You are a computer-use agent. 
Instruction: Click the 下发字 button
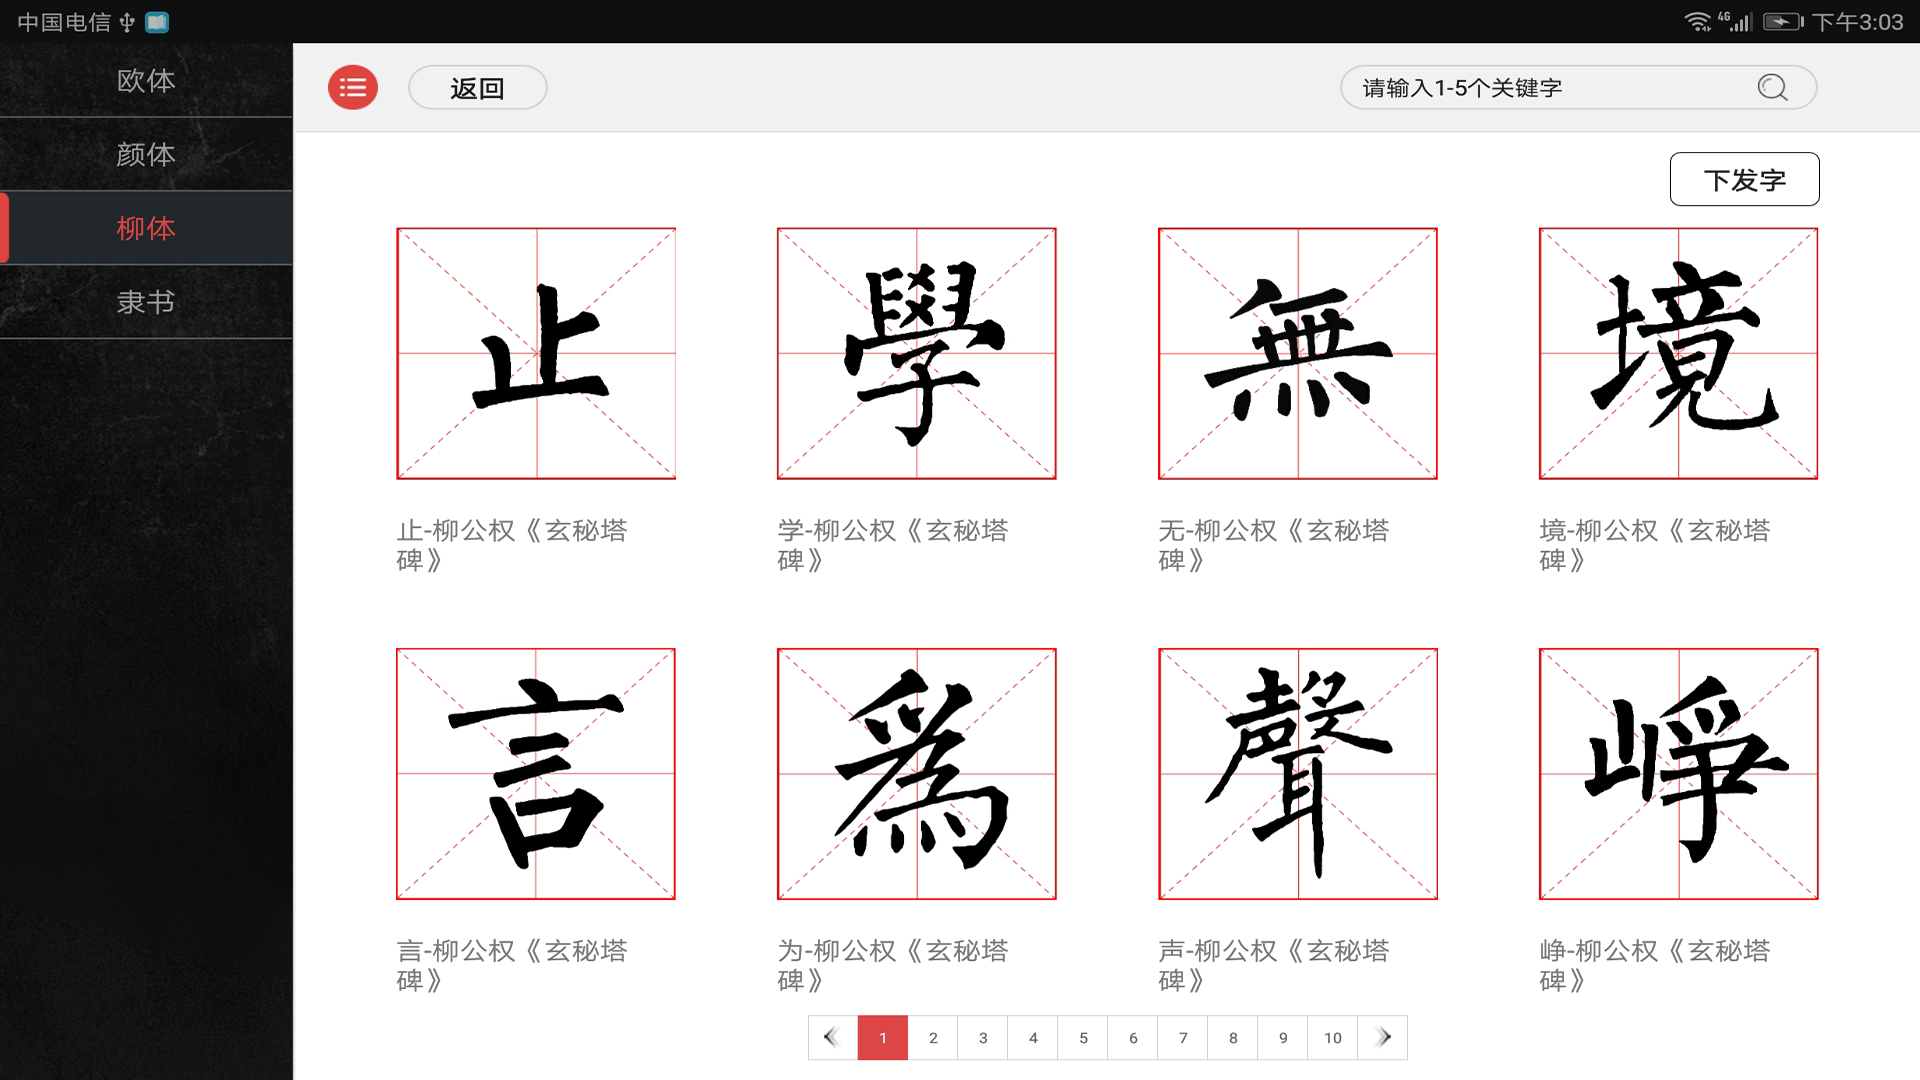point(1744,178)
